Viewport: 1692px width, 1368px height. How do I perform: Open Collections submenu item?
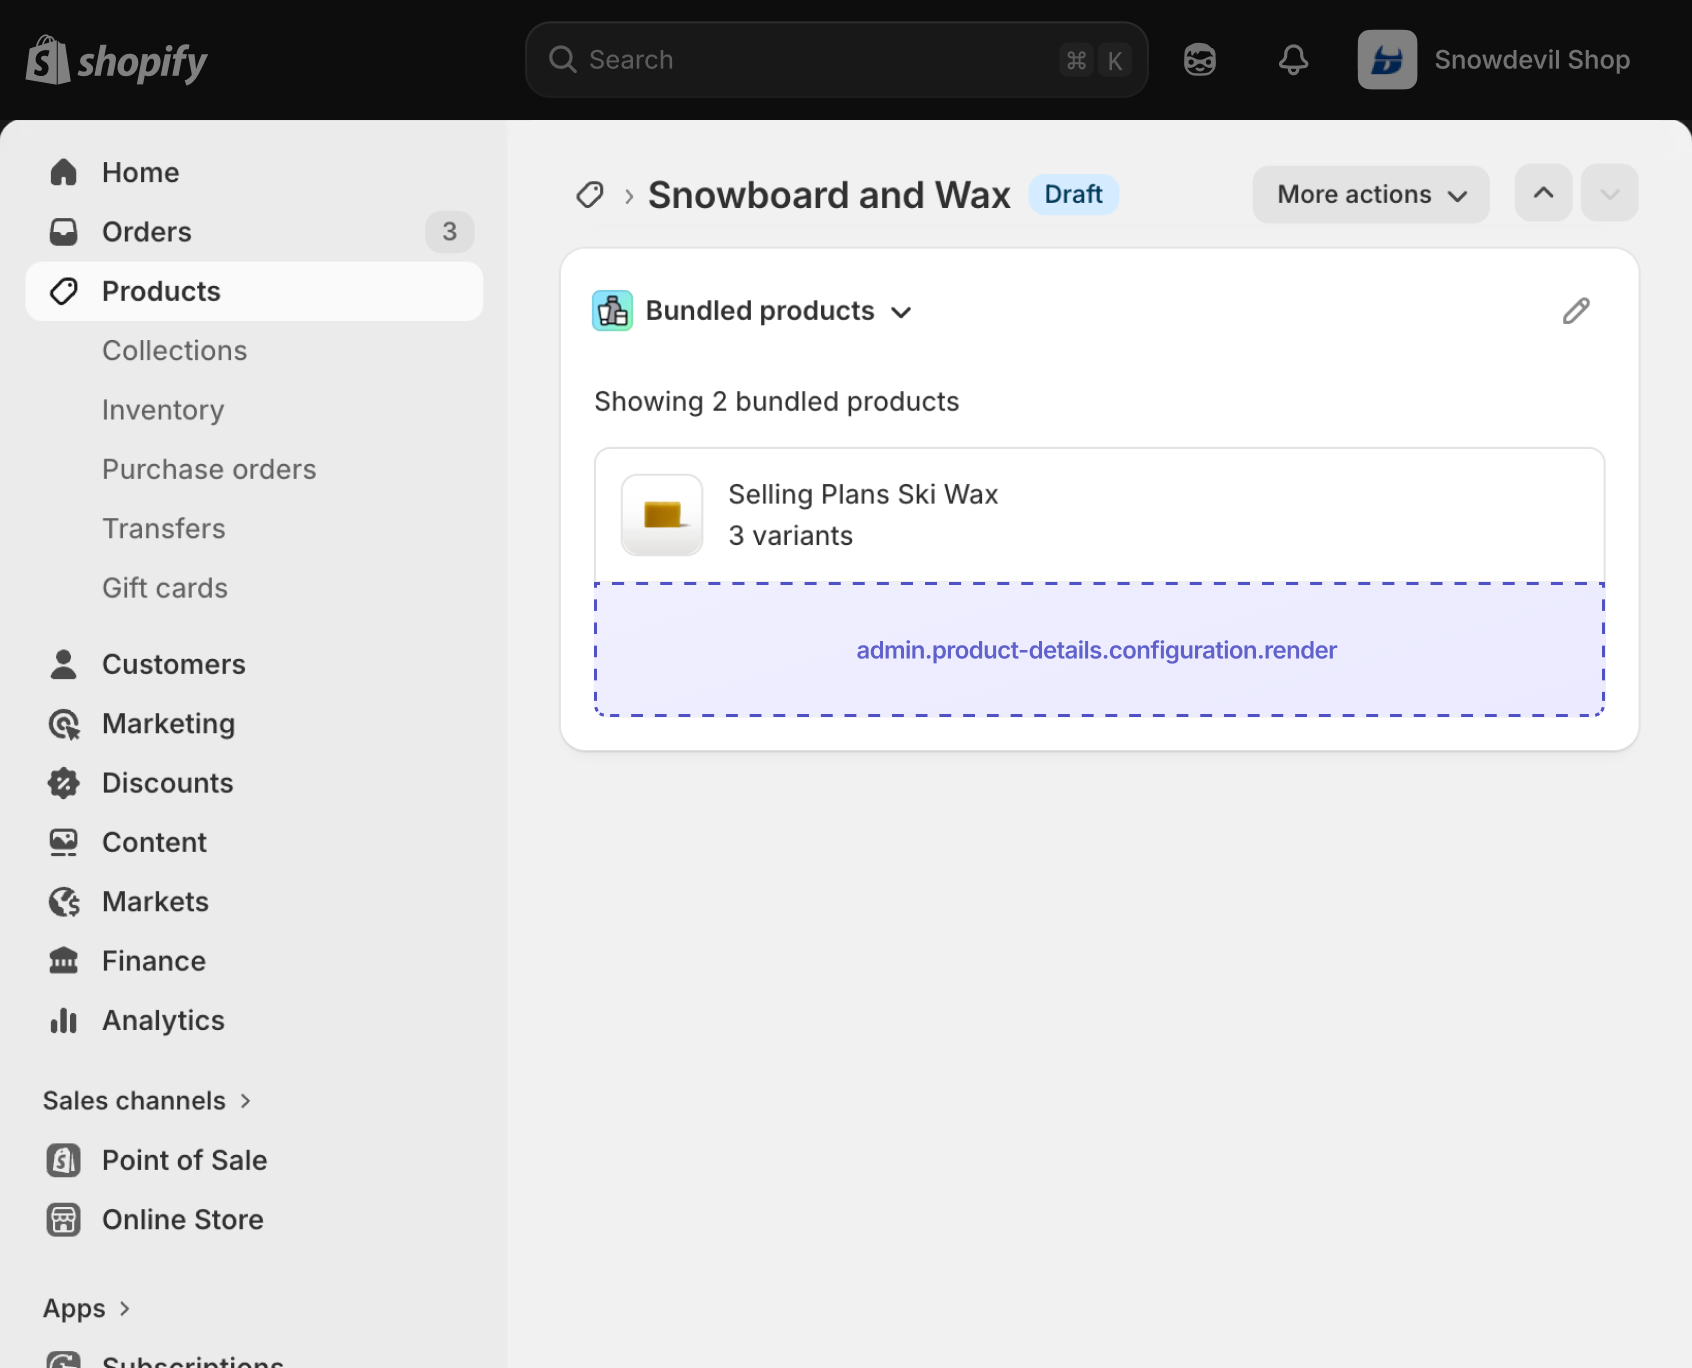tap(174, 351)
